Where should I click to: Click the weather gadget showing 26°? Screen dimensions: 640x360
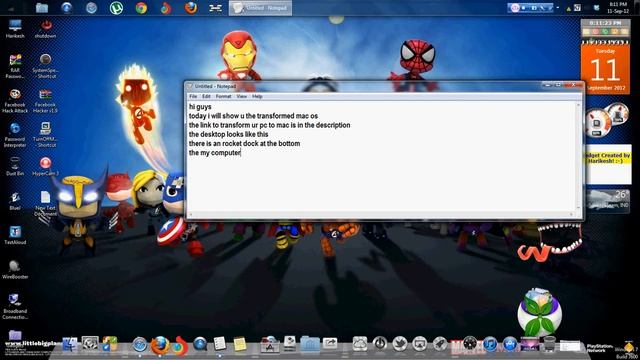[x=608, y=201]
